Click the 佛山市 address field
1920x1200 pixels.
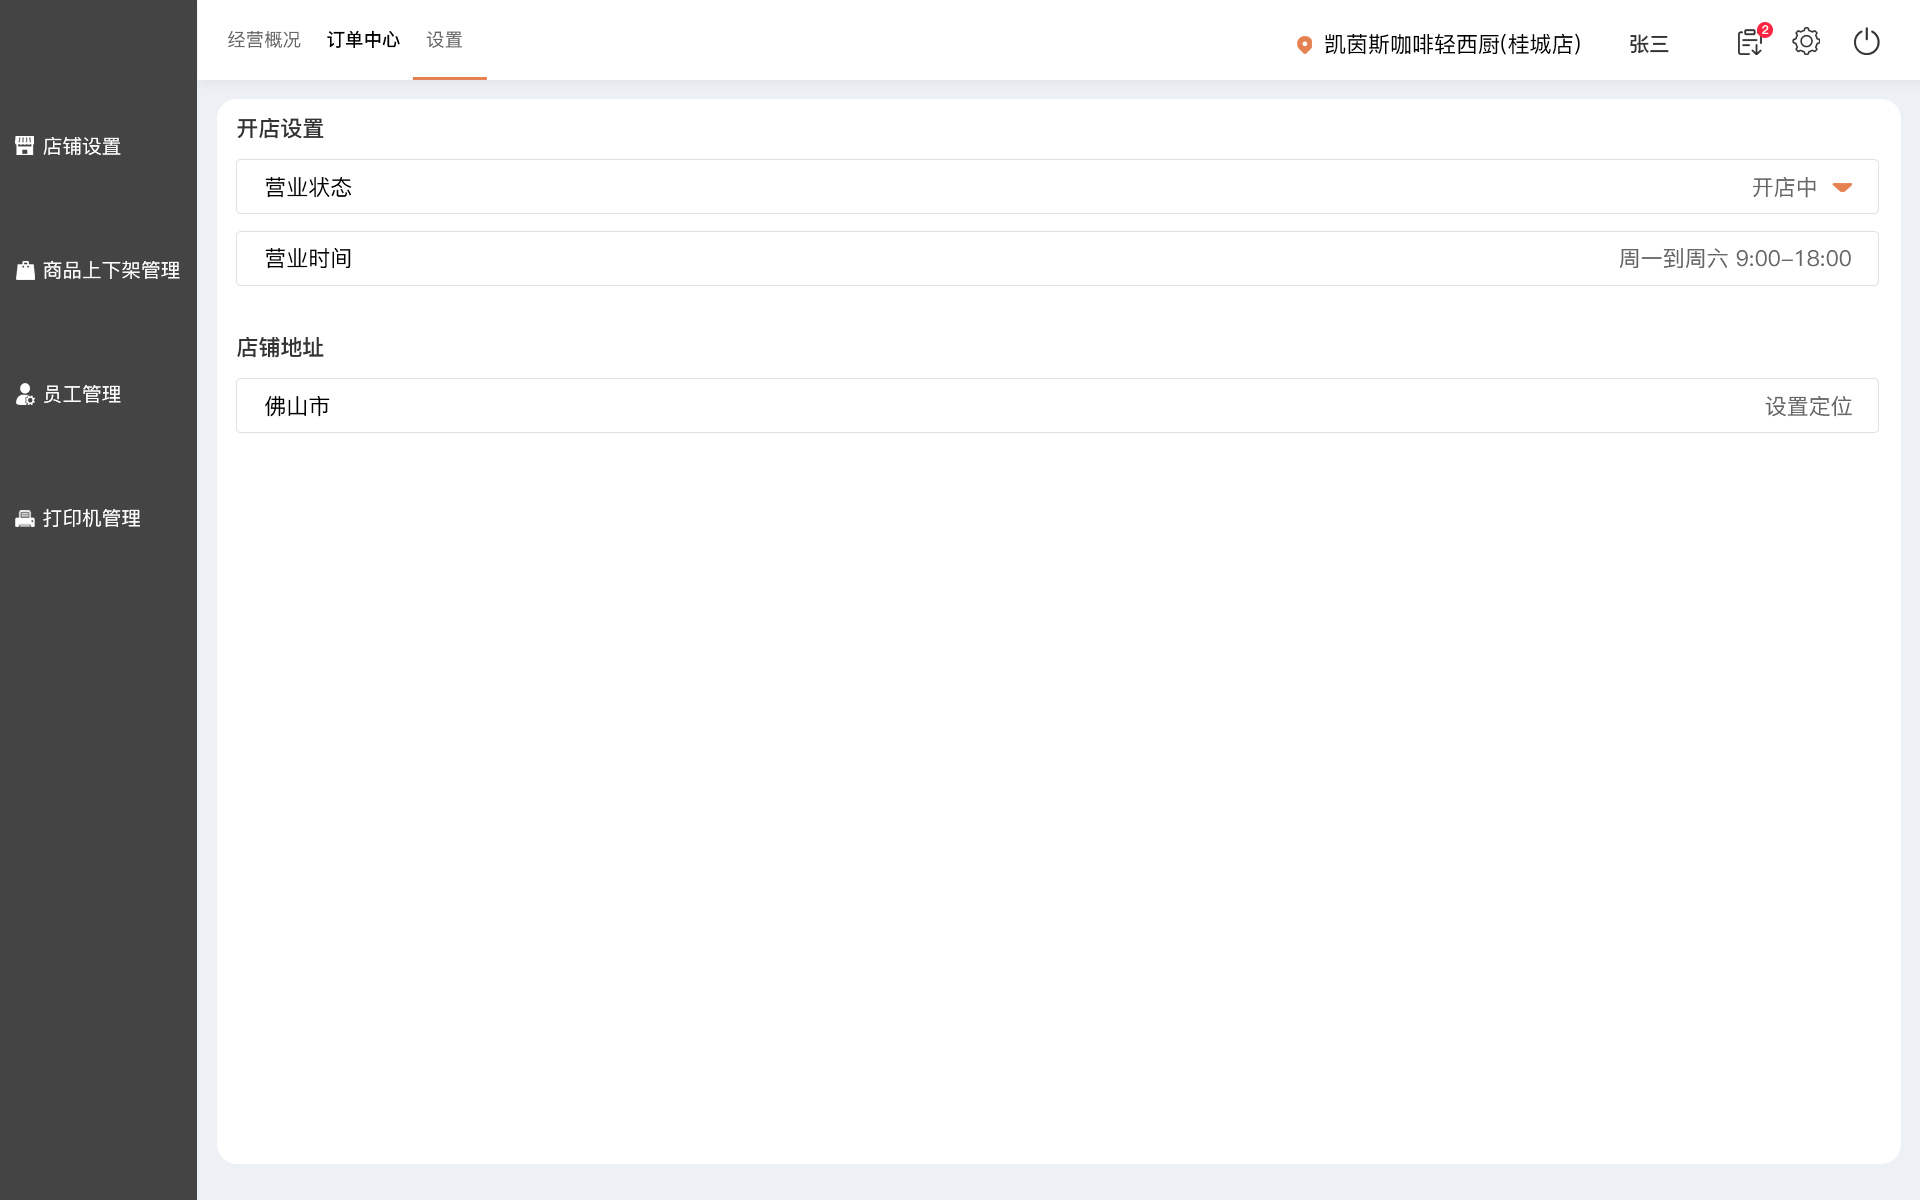[297, 406]
